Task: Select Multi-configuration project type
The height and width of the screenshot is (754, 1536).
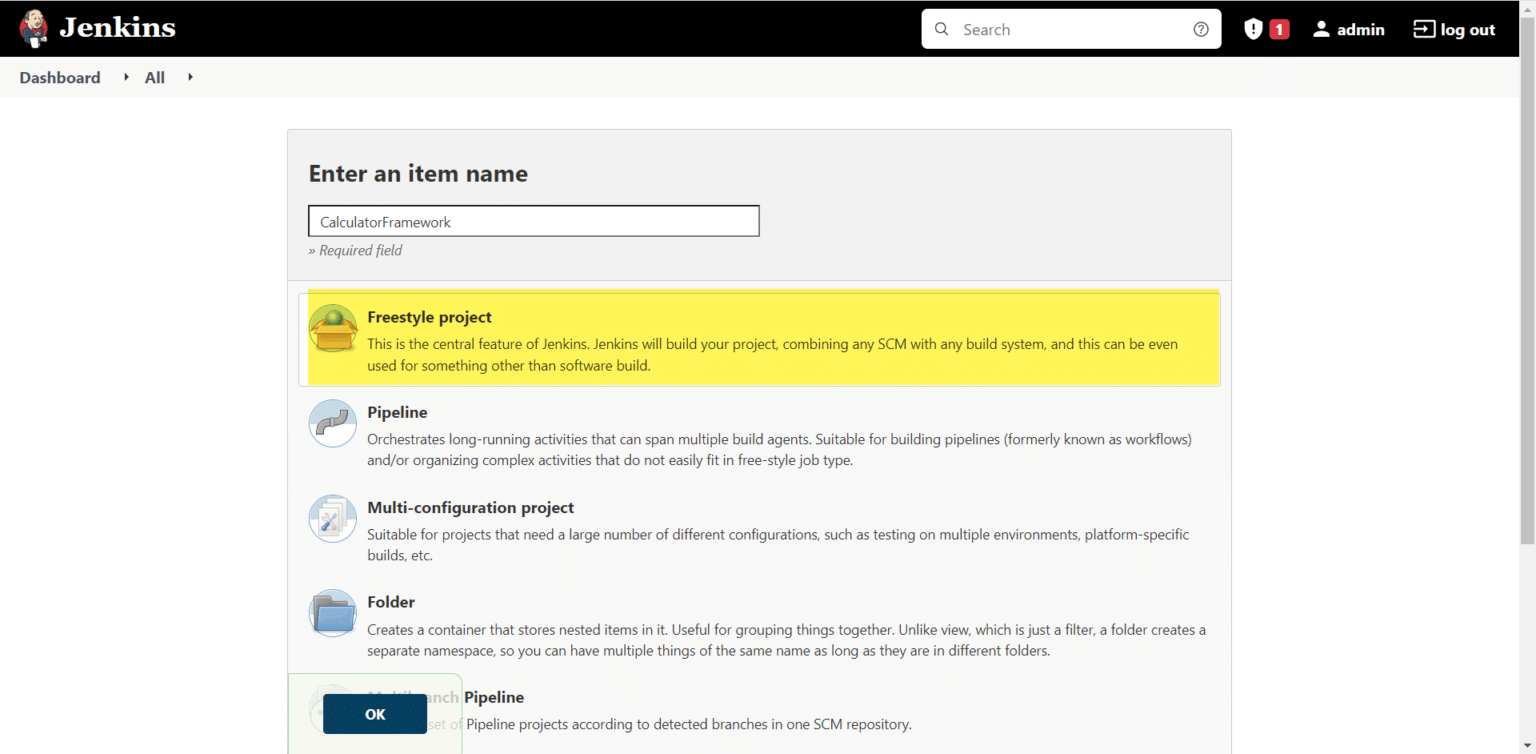Action: click(x=470, y=507)
